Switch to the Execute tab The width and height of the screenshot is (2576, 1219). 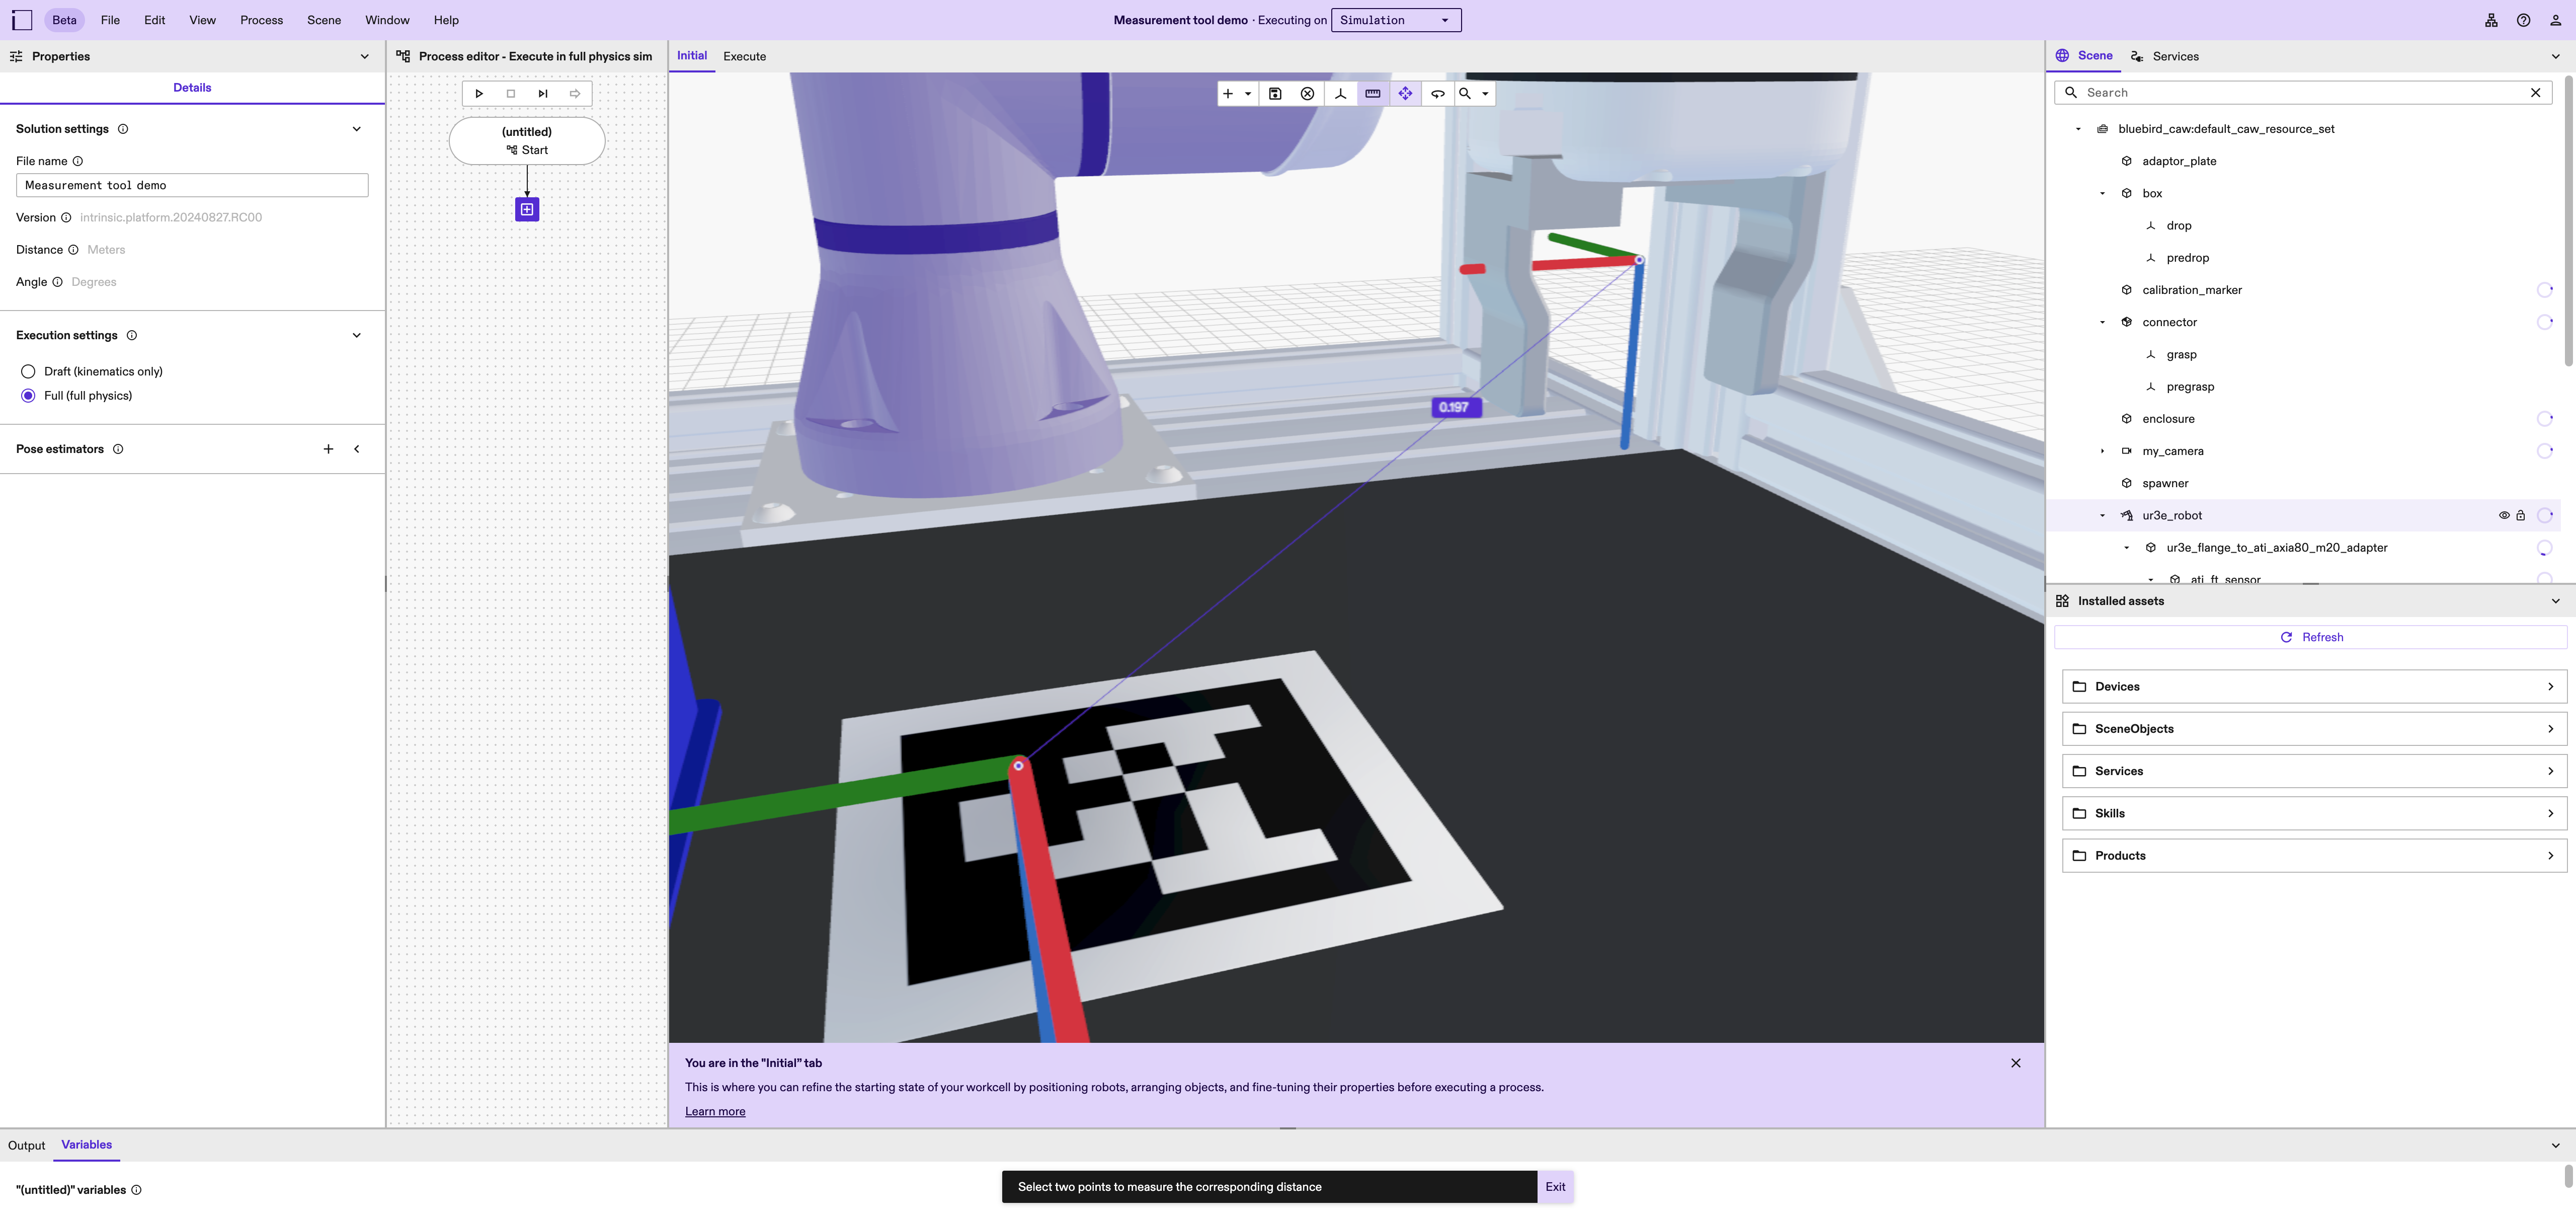click(x=744, y=56)
